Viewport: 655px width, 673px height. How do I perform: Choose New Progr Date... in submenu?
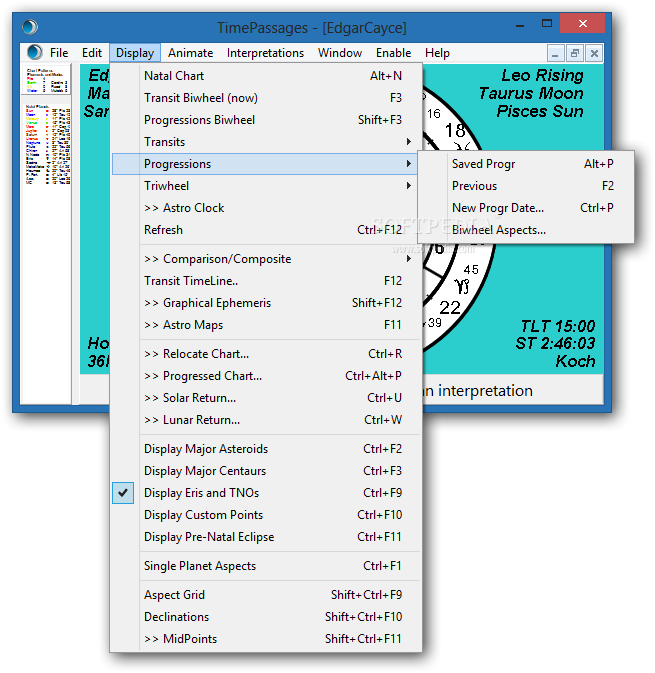(x=526, y=208)
